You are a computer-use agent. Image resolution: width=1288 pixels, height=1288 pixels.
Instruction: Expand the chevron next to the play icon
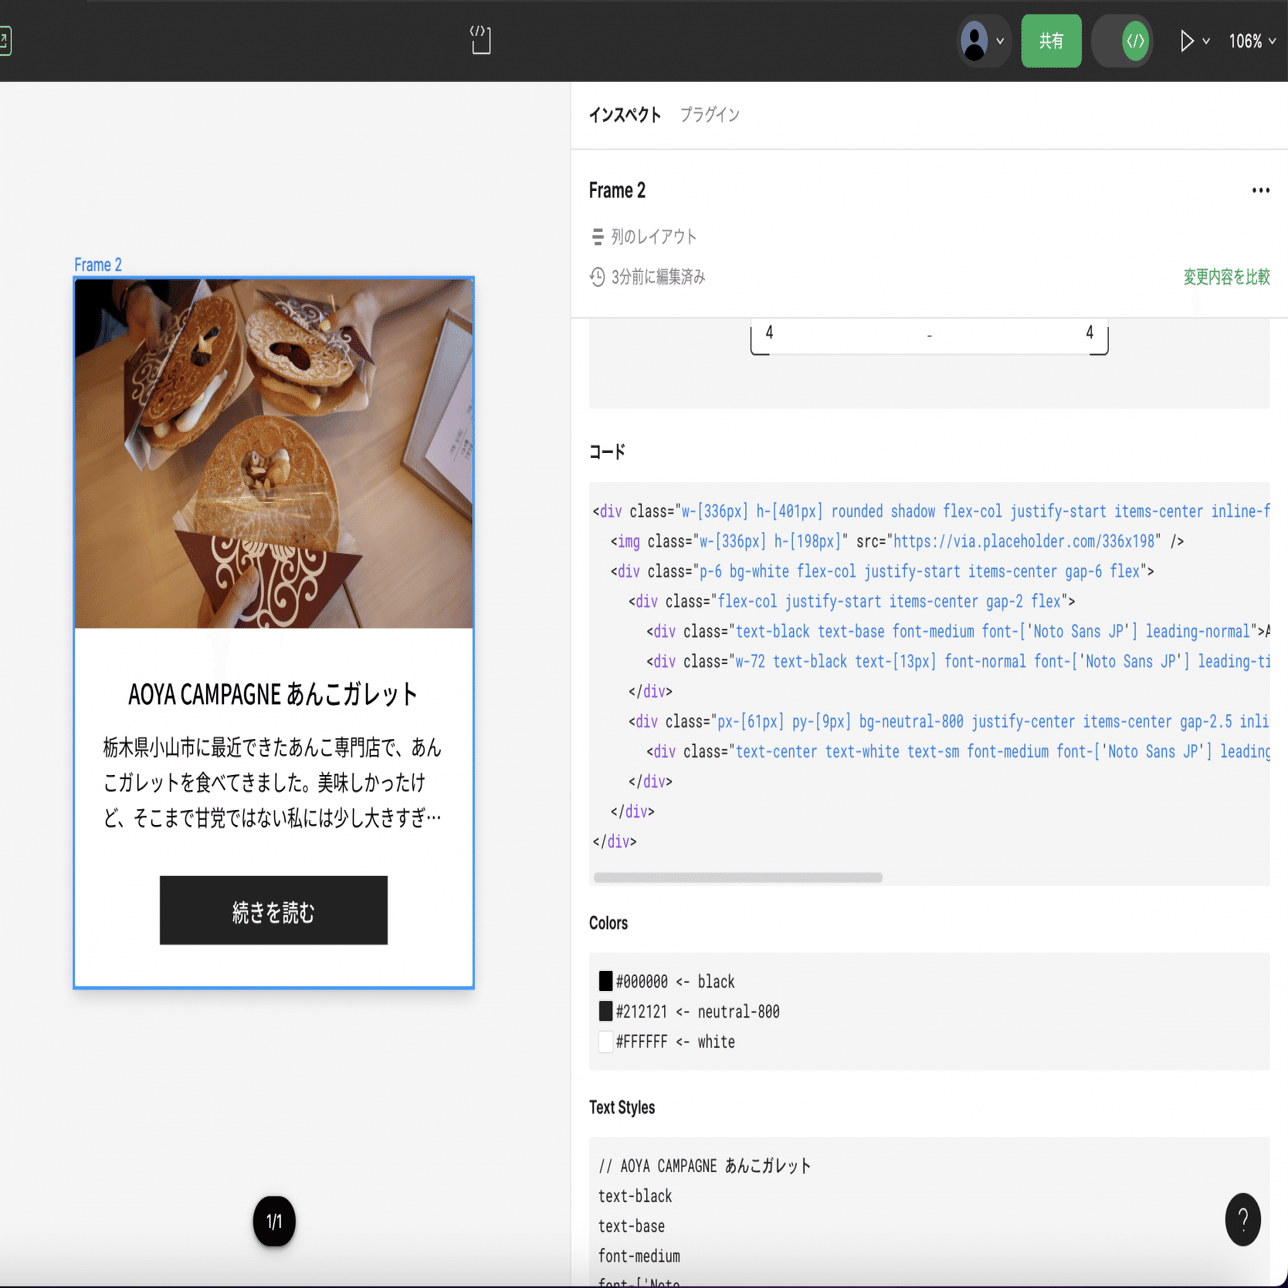coord(1206,42)
